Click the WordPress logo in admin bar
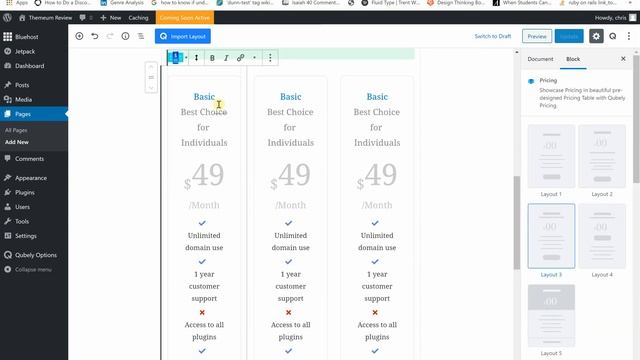Viewport: 640px width, 360px height. coord(7,18)
